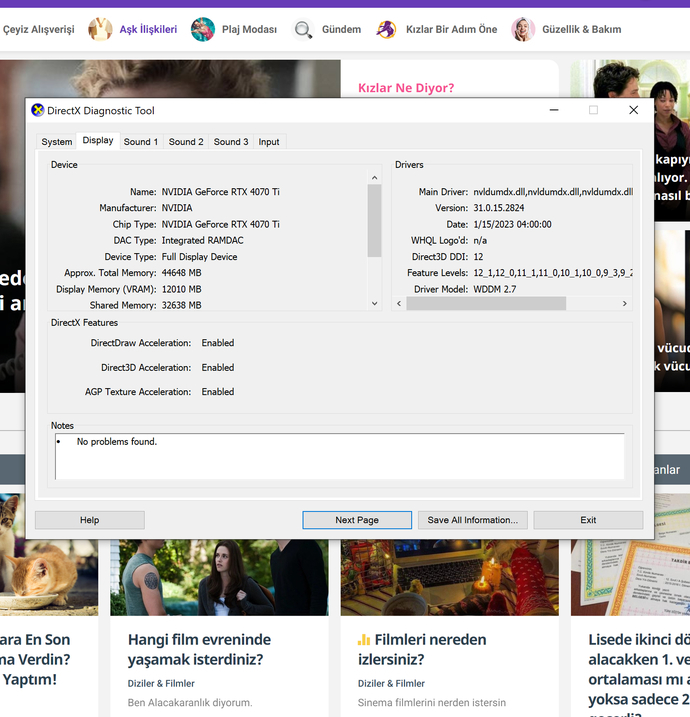Click Drivers panel scroll right arrow
This screenshot has width=690, height=717.
(x=625, y=304)
